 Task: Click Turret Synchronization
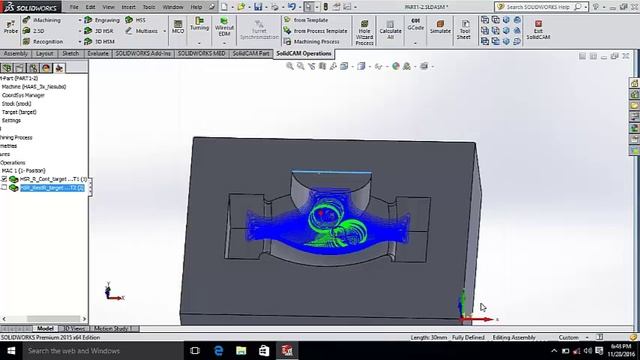(x=259, y=30)
